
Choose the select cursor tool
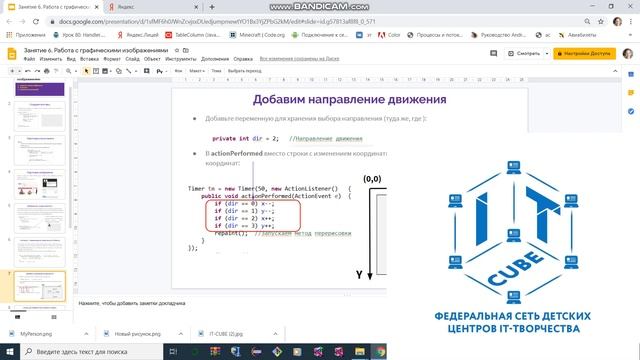pos(86,71)
